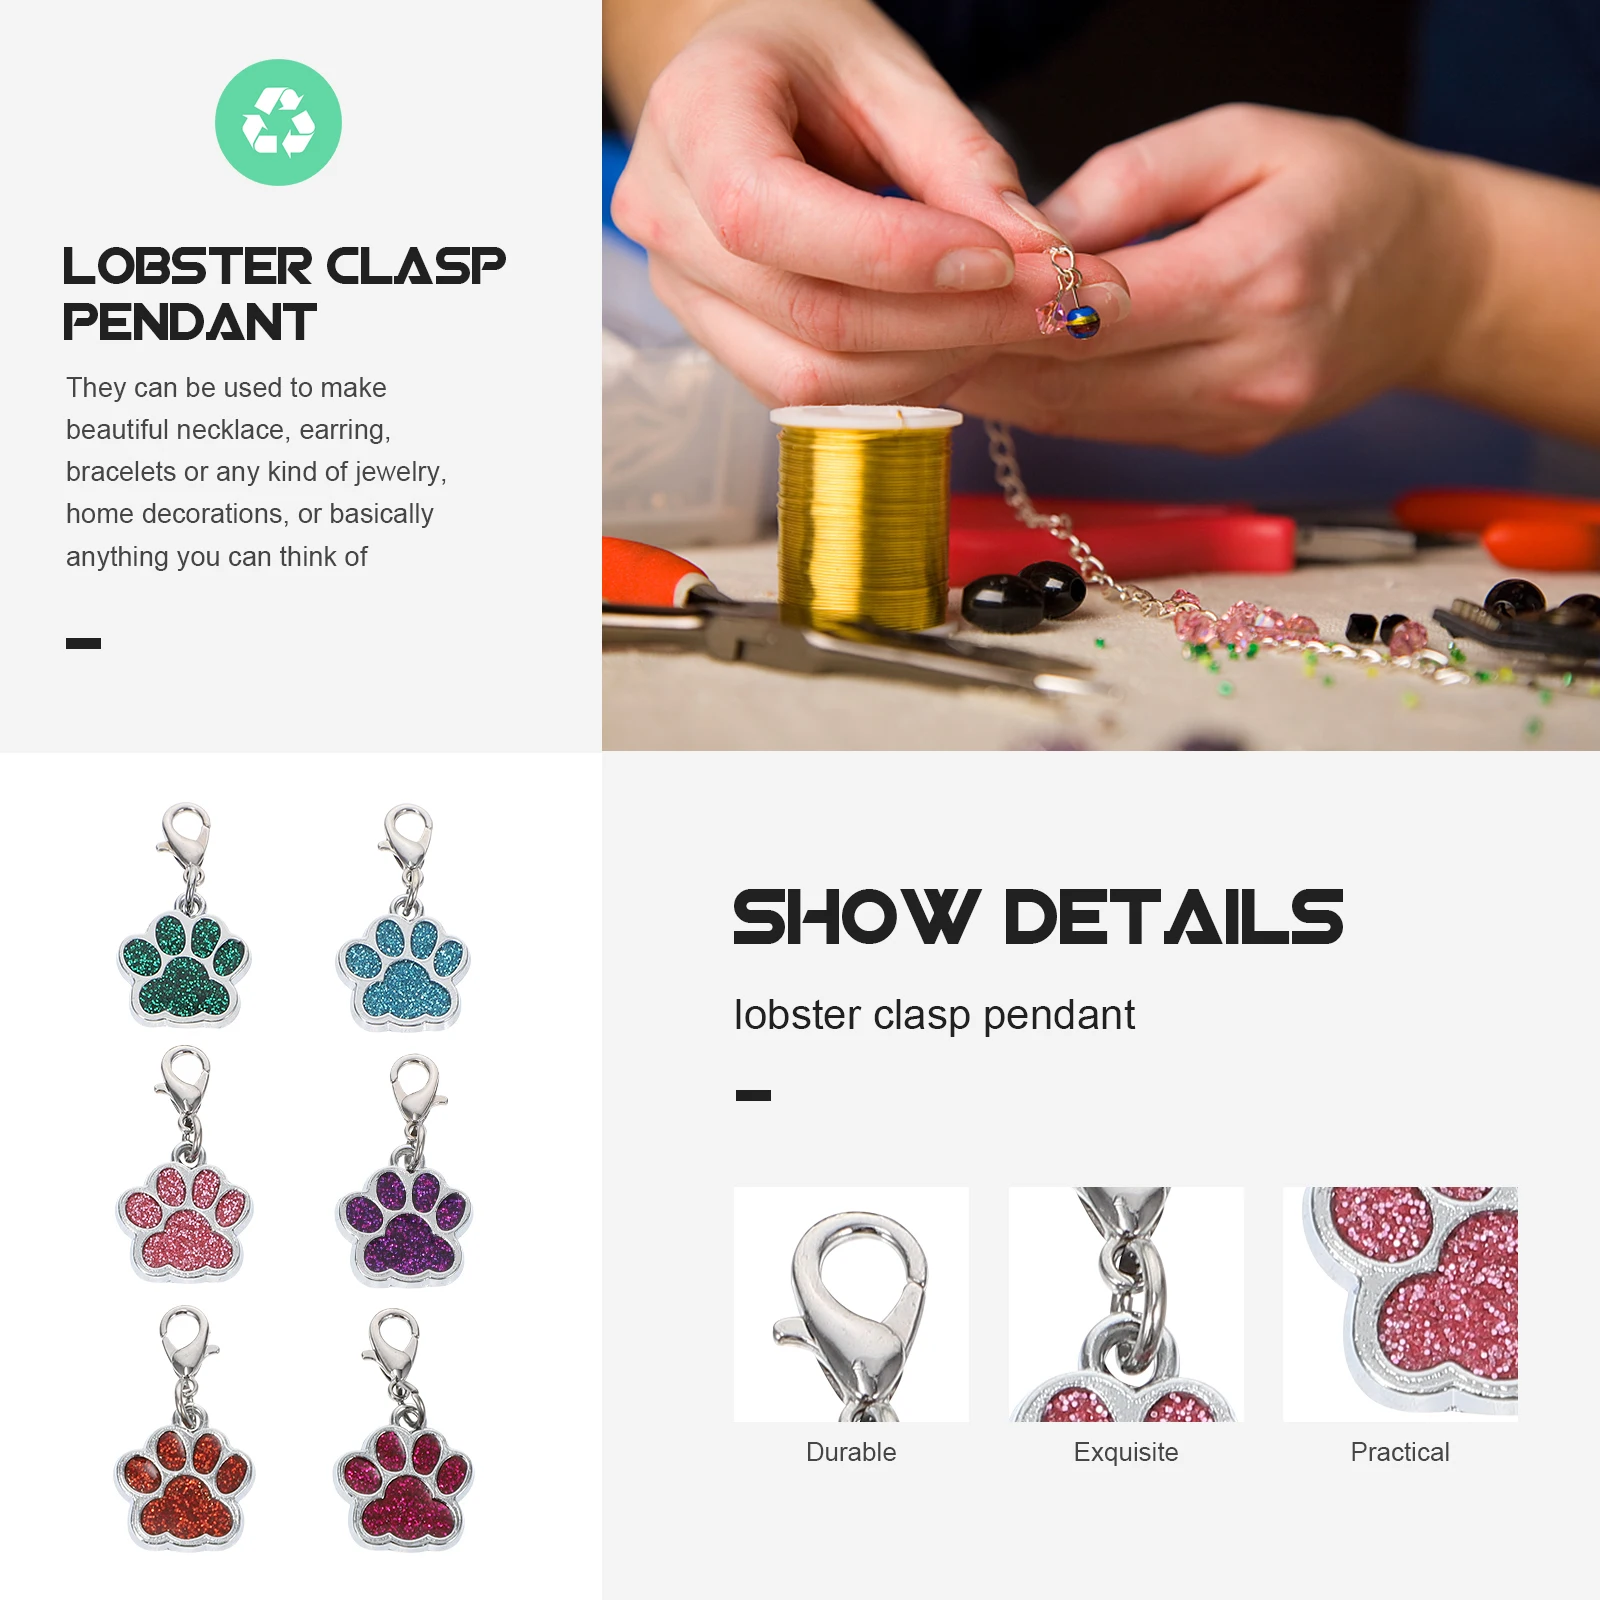
Task: Select the magenta paw pendant
Action: click(403, 1430)
